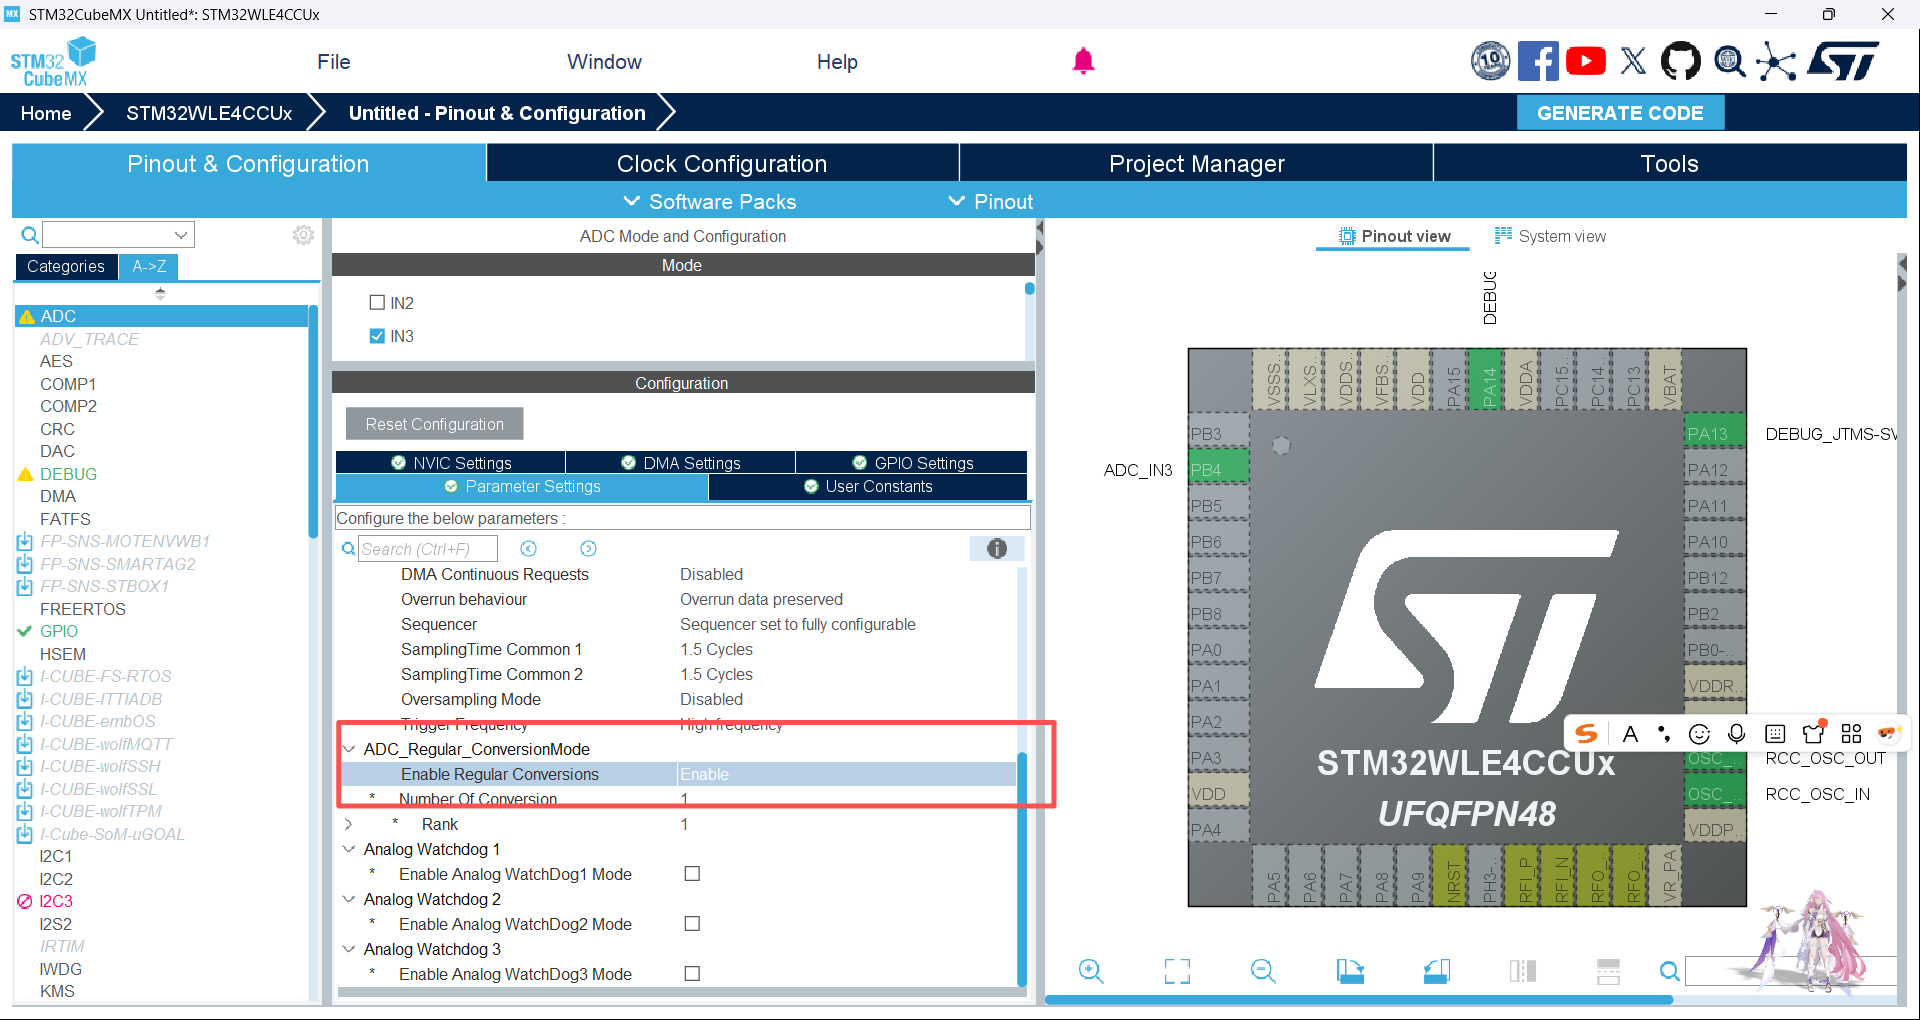Enable Analog WatchDog3 Mode checkbox
Screen dimensions: 1920x1020
point(692,974)
